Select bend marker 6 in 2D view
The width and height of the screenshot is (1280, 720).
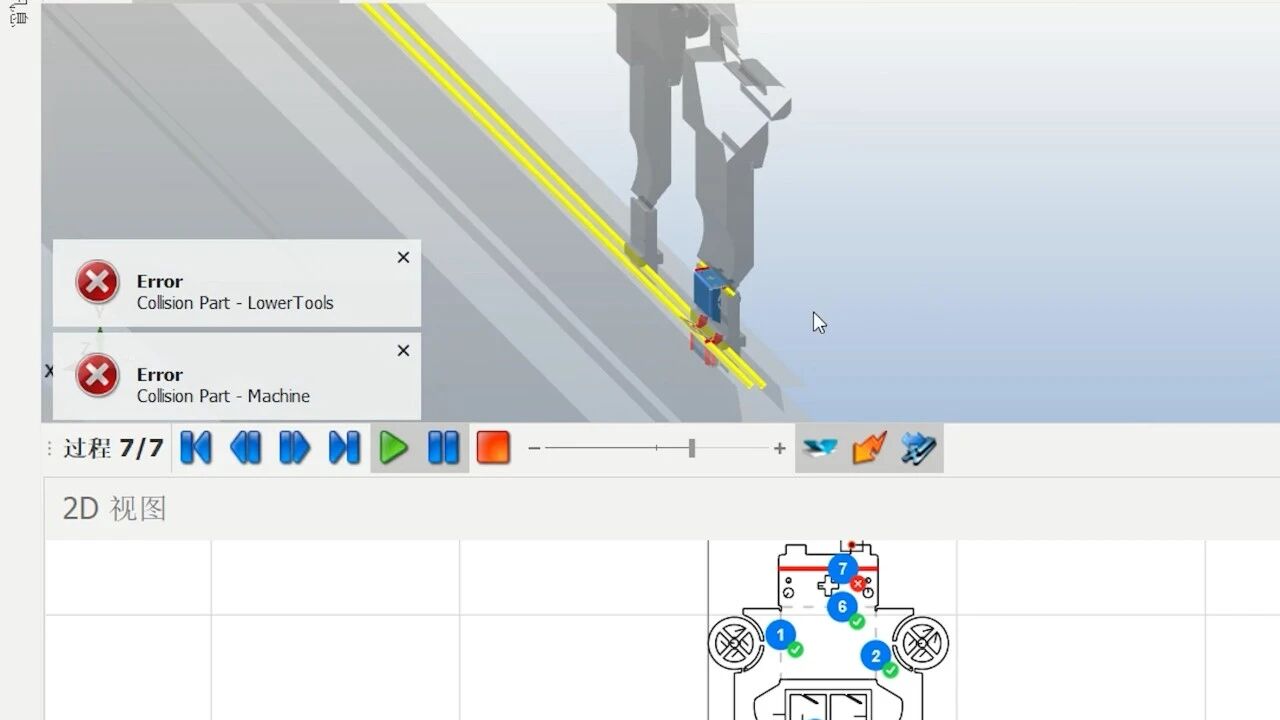(842, 606)
